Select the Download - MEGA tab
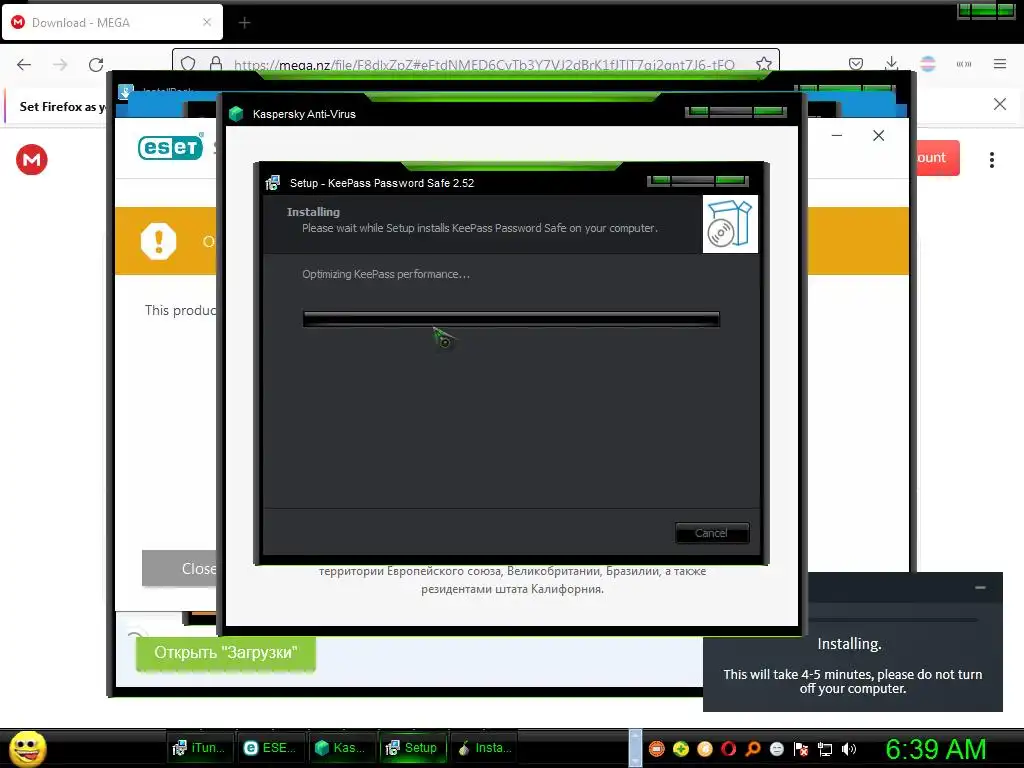 click(112, 22)
